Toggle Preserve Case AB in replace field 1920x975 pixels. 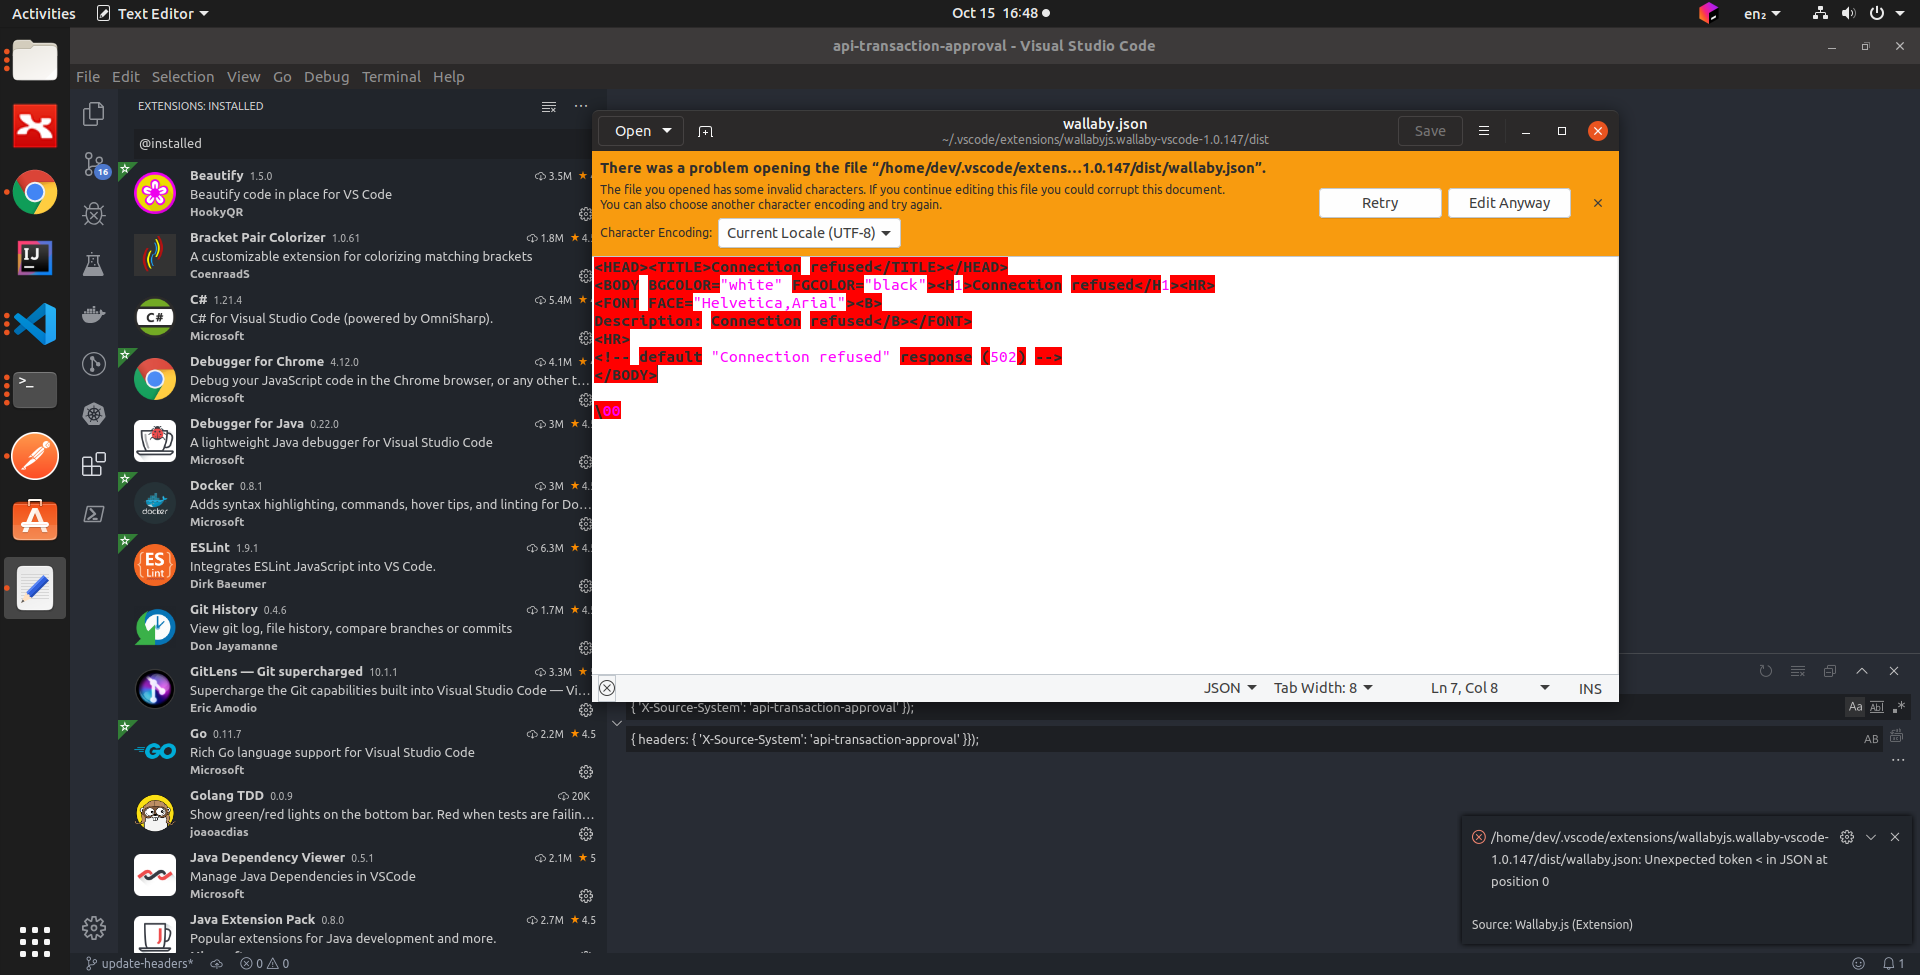coord(1871,739)
